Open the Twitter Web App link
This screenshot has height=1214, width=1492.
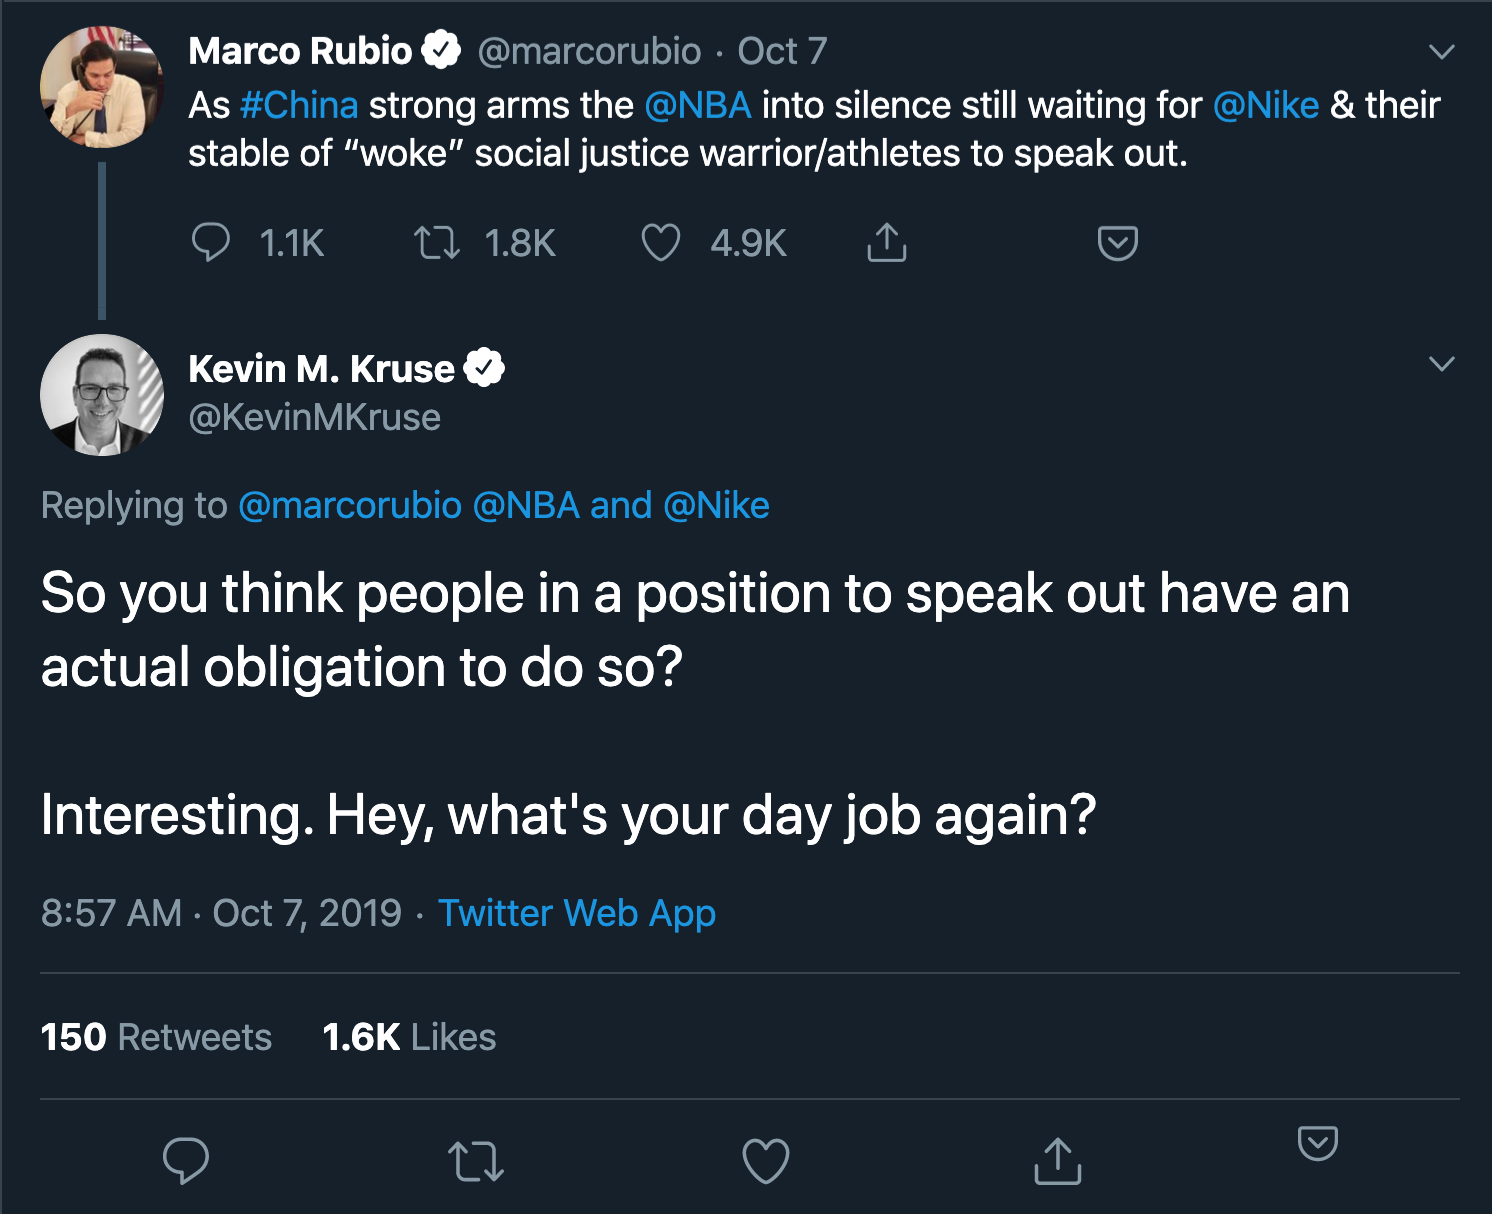pos(577,913)
